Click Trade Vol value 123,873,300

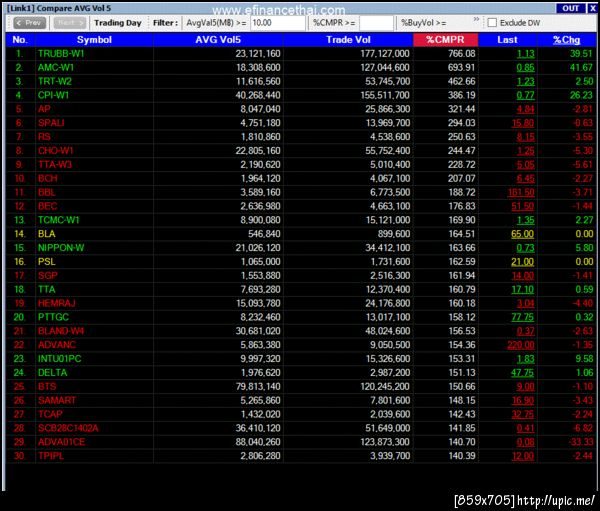click(x=385, y=442)
